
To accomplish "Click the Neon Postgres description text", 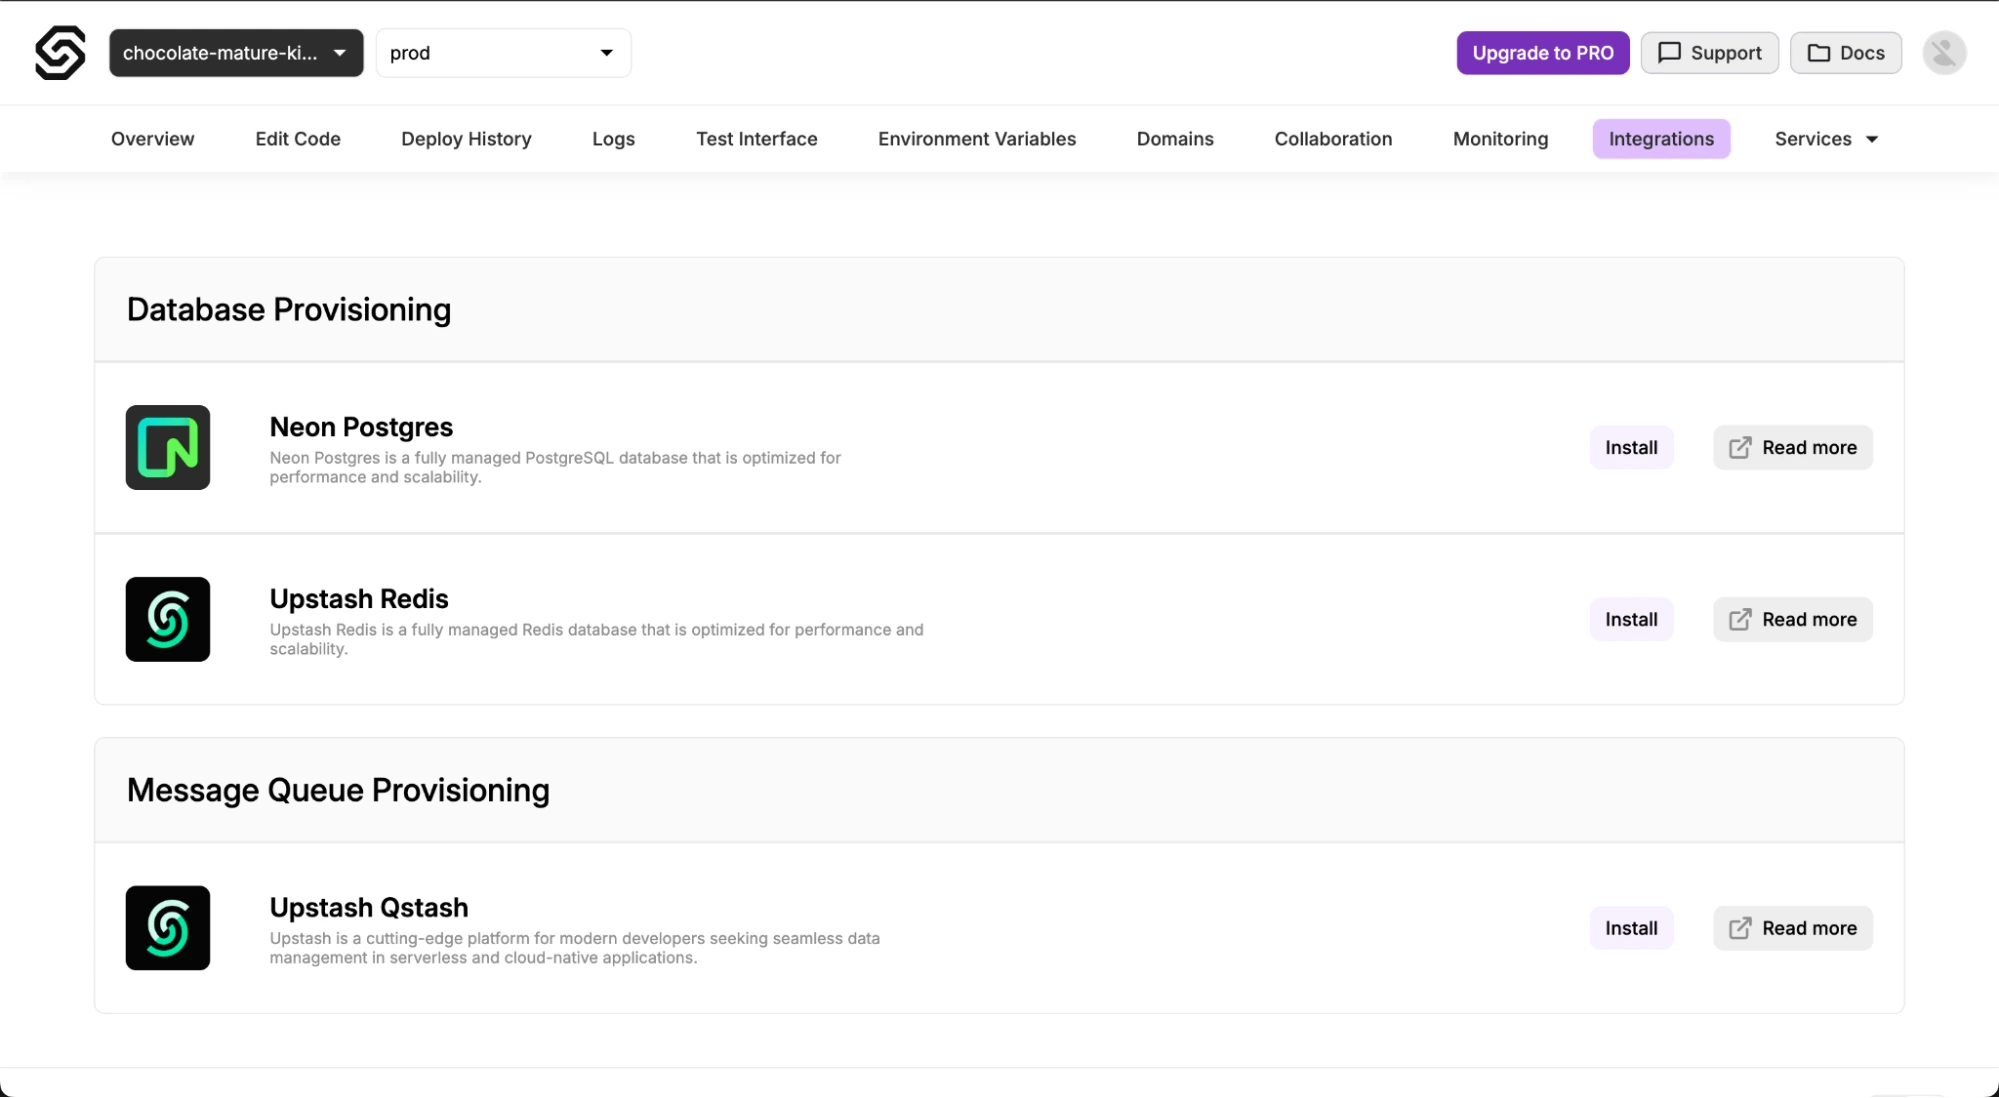I will click(x=555, y=467).
